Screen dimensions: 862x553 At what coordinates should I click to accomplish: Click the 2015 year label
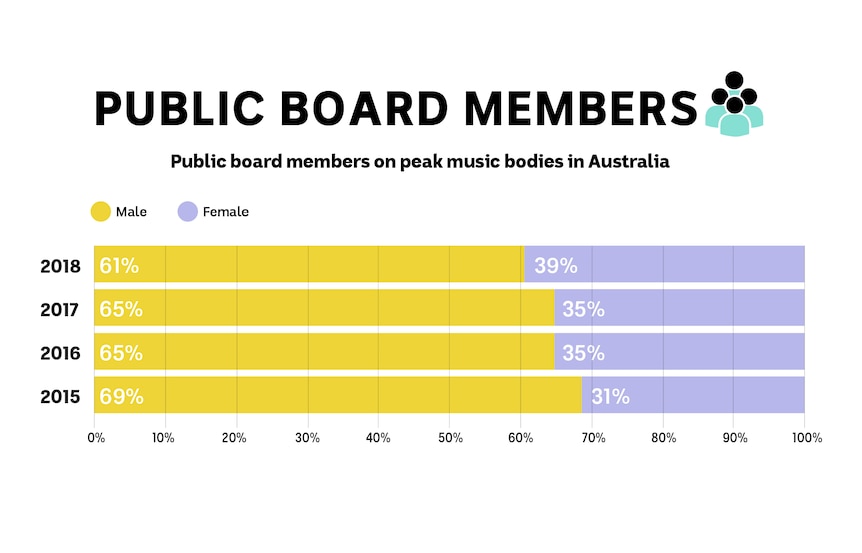click(x=60, y=397)
